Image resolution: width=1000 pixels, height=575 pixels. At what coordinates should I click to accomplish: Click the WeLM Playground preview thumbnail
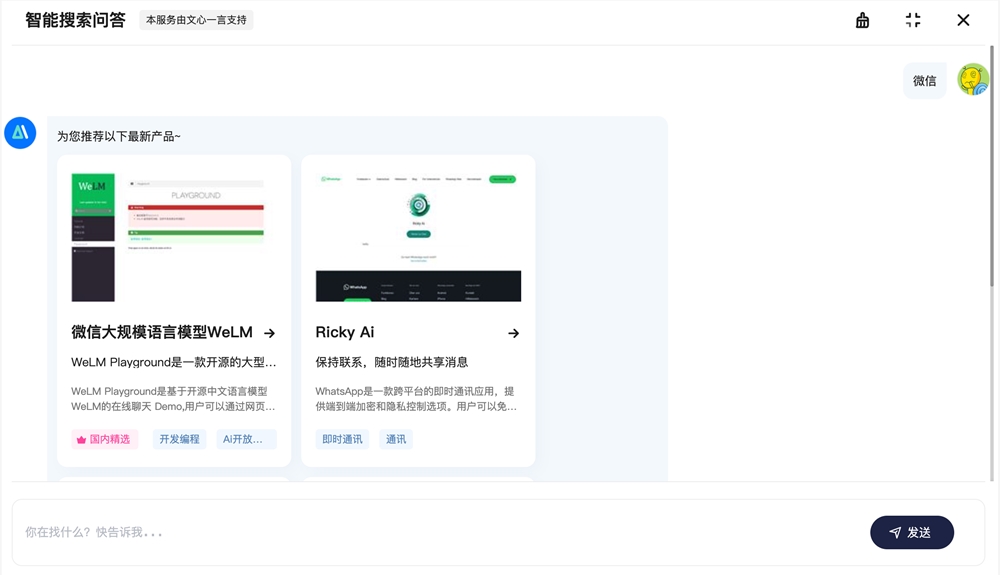click(x=174, y=237)
